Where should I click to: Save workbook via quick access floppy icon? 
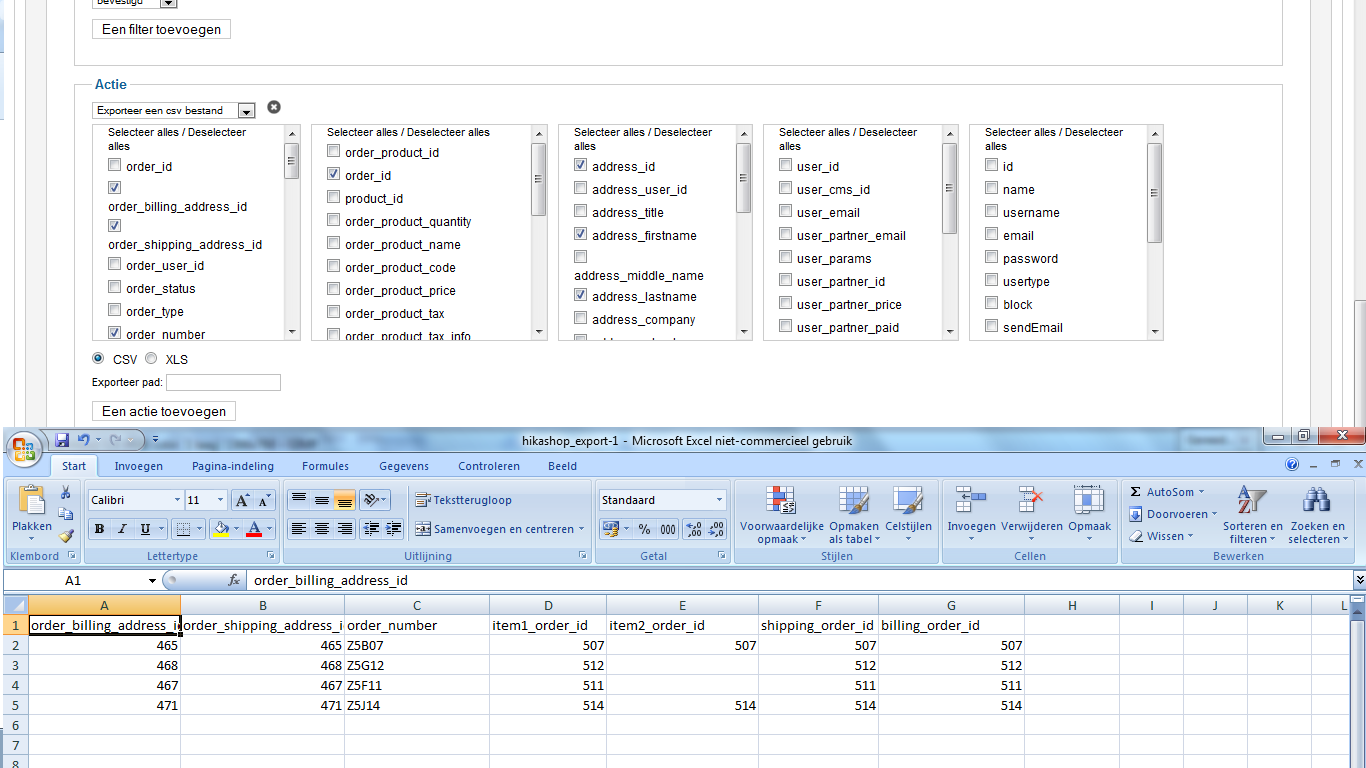pyautogui.click(x=62, y=440)
